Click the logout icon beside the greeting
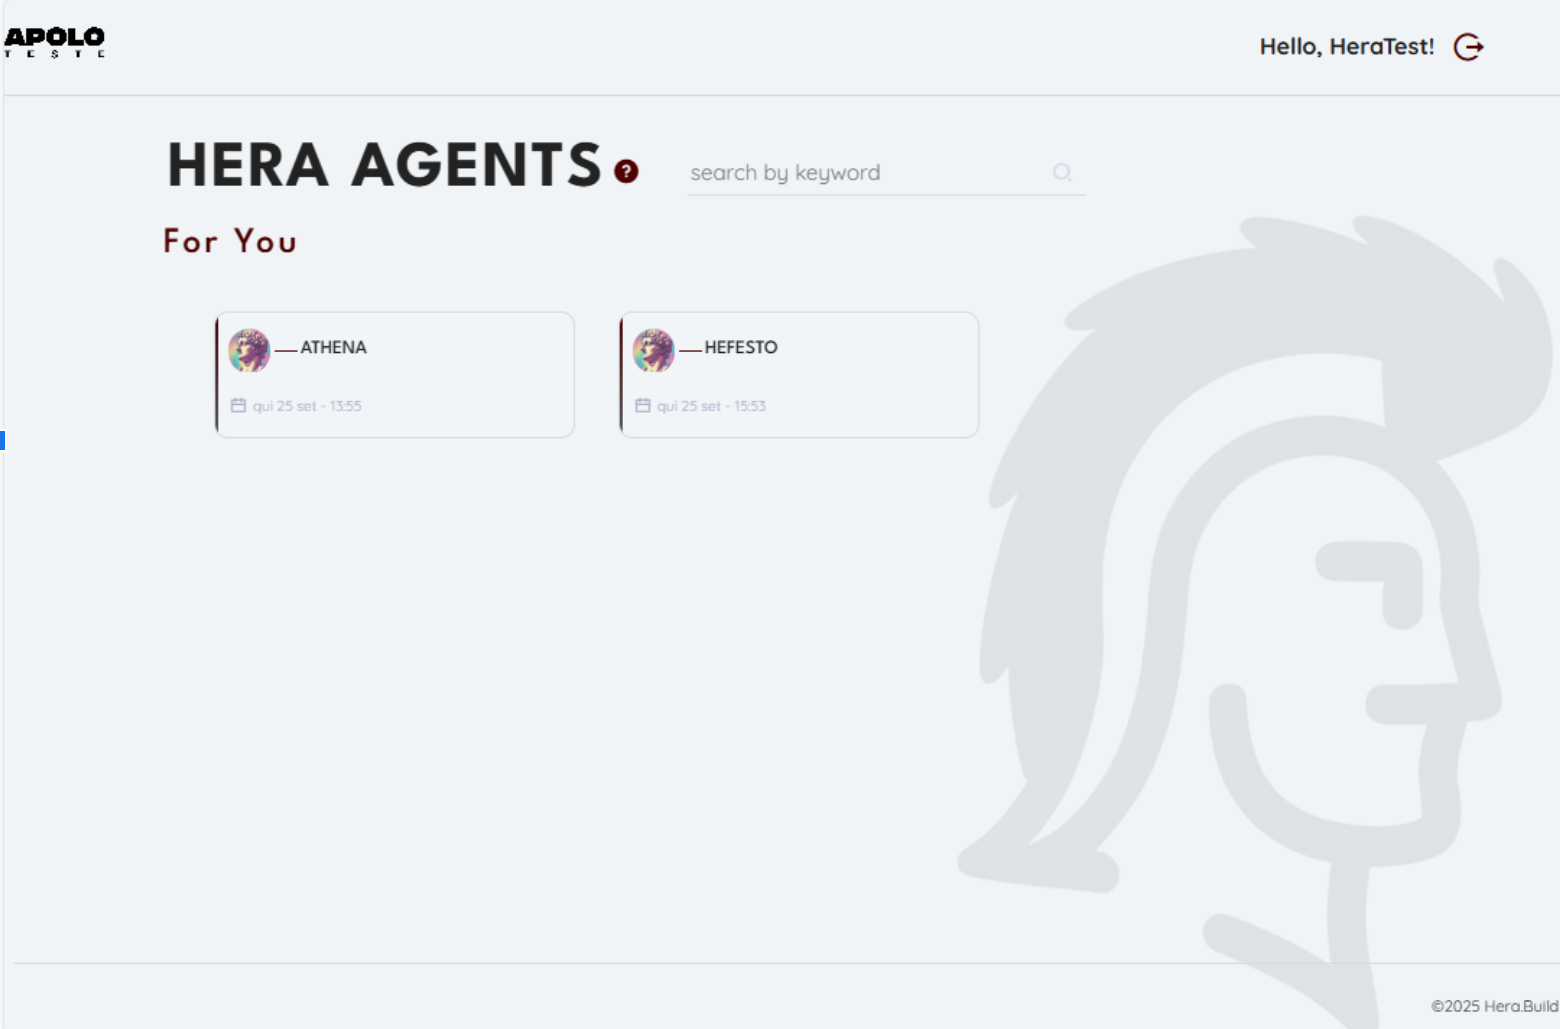1560x1029 pixels. click(x=1468, y=47)
